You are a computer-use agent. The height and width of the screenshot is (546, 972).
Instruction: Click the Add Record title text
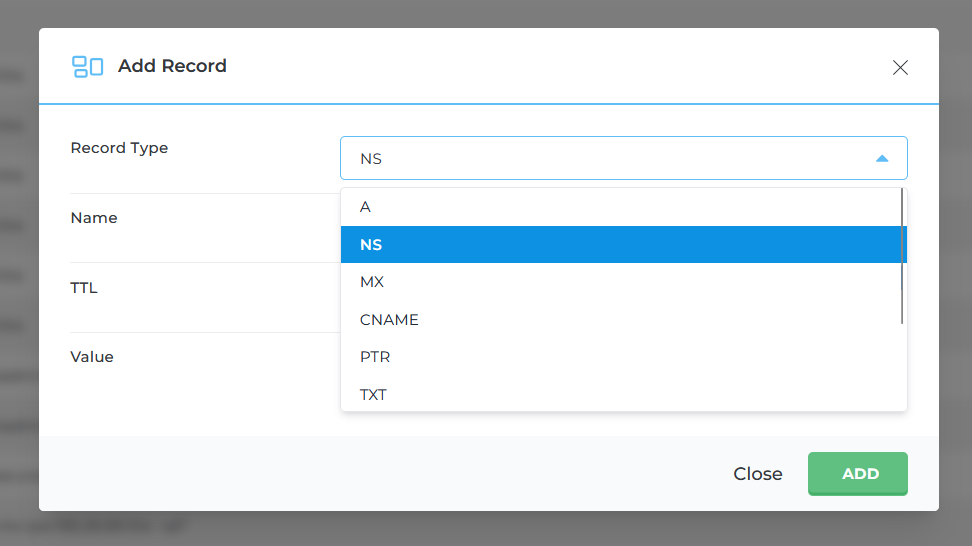[172, 66]
